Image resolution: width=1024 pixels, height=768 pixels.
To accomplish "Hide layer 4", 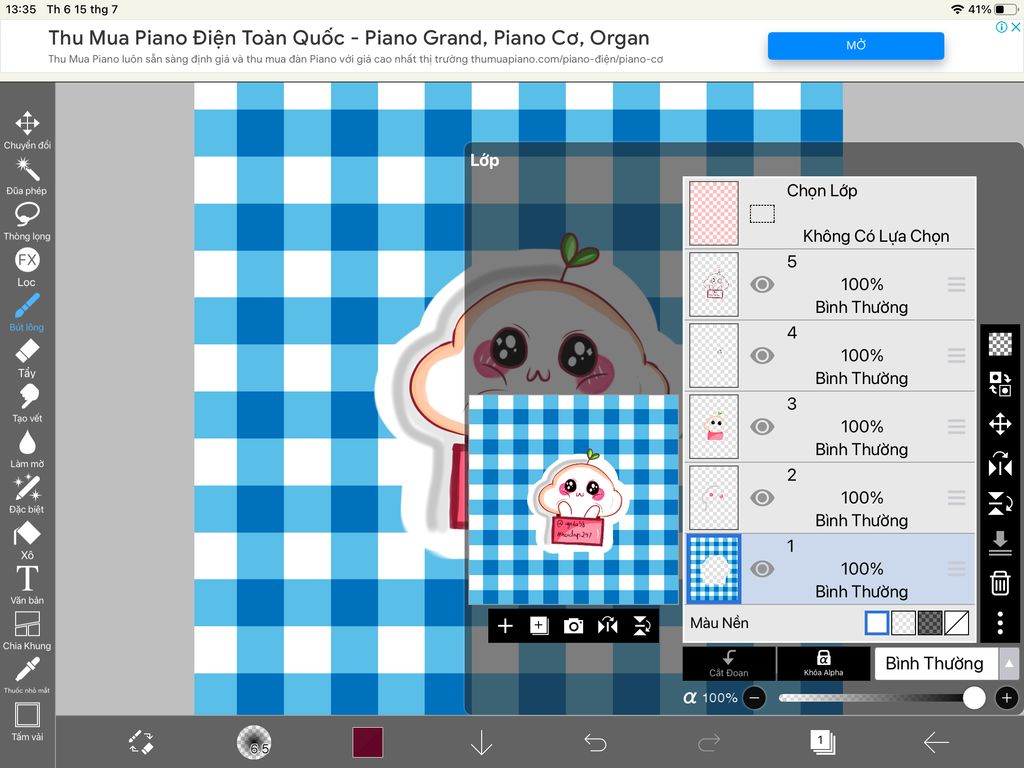I will click(x=762, y=356).
